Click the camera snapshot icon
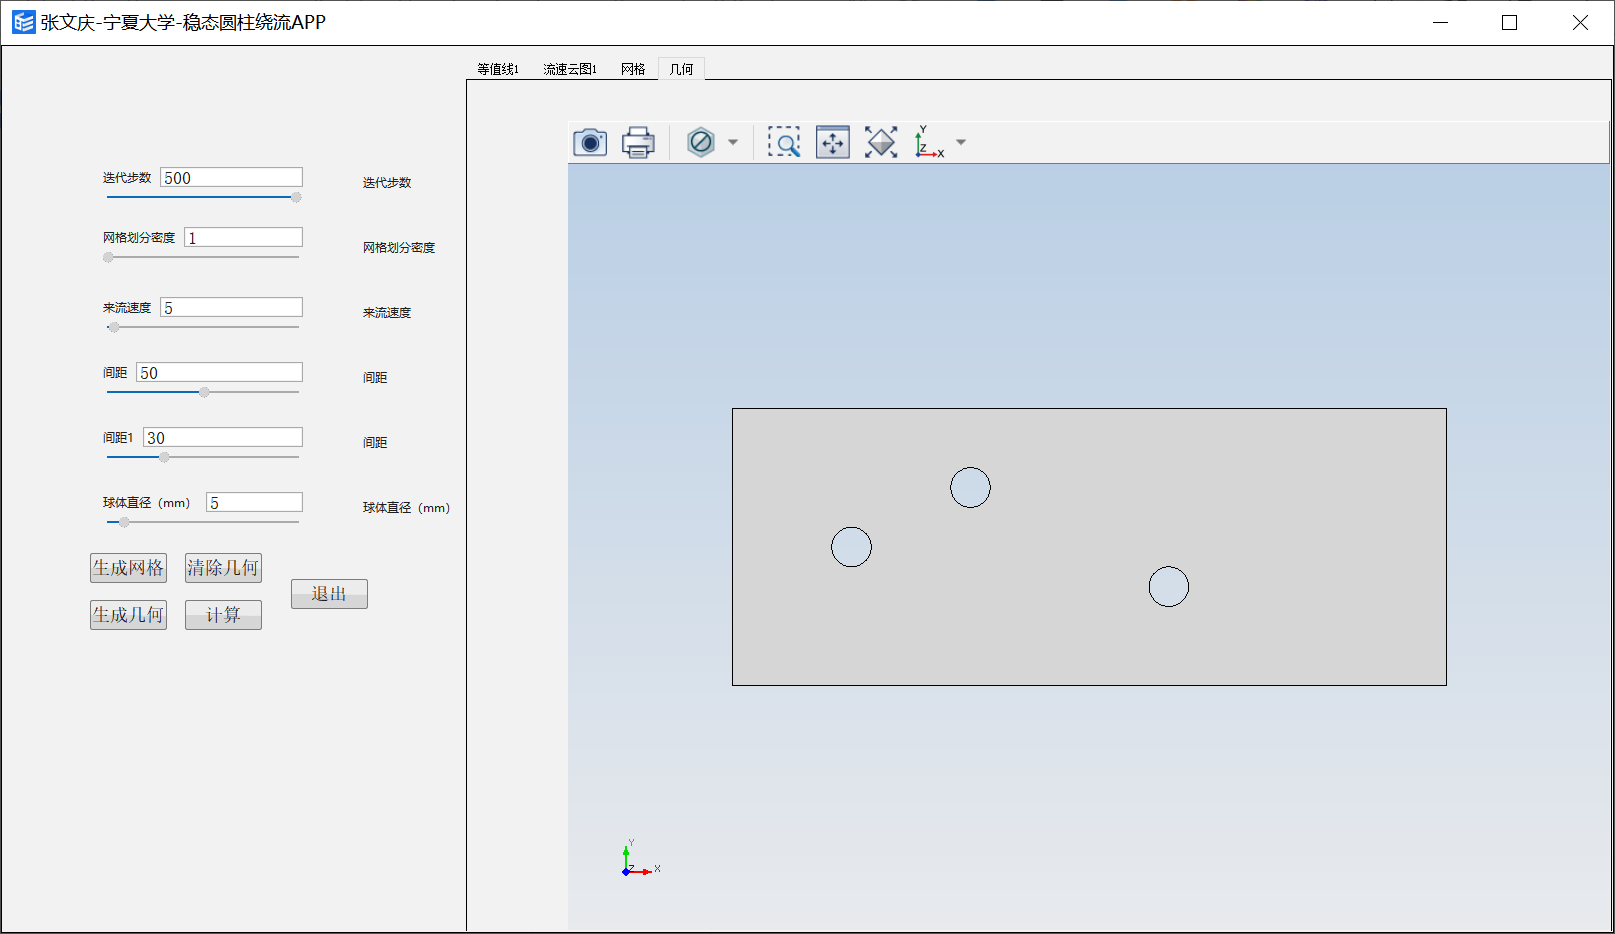The image size is (1615, 934). pyautogui.click(x=590, y=143)
